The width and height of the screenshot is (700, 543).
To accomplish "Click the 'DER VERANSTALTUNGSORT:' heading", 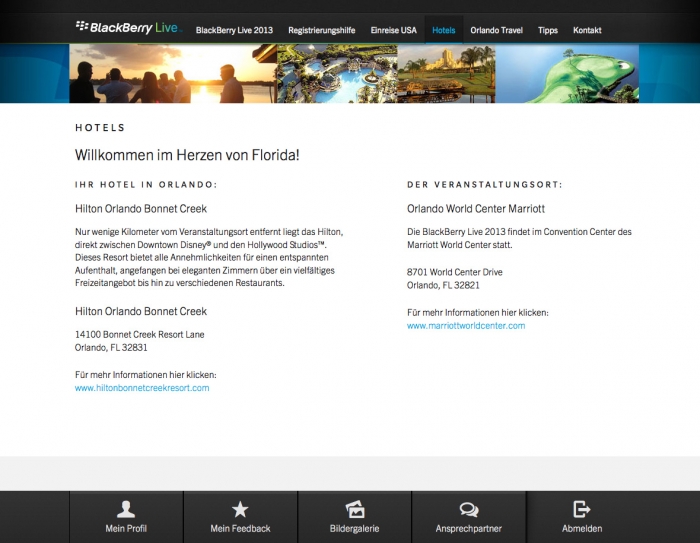I will point(485,184).
